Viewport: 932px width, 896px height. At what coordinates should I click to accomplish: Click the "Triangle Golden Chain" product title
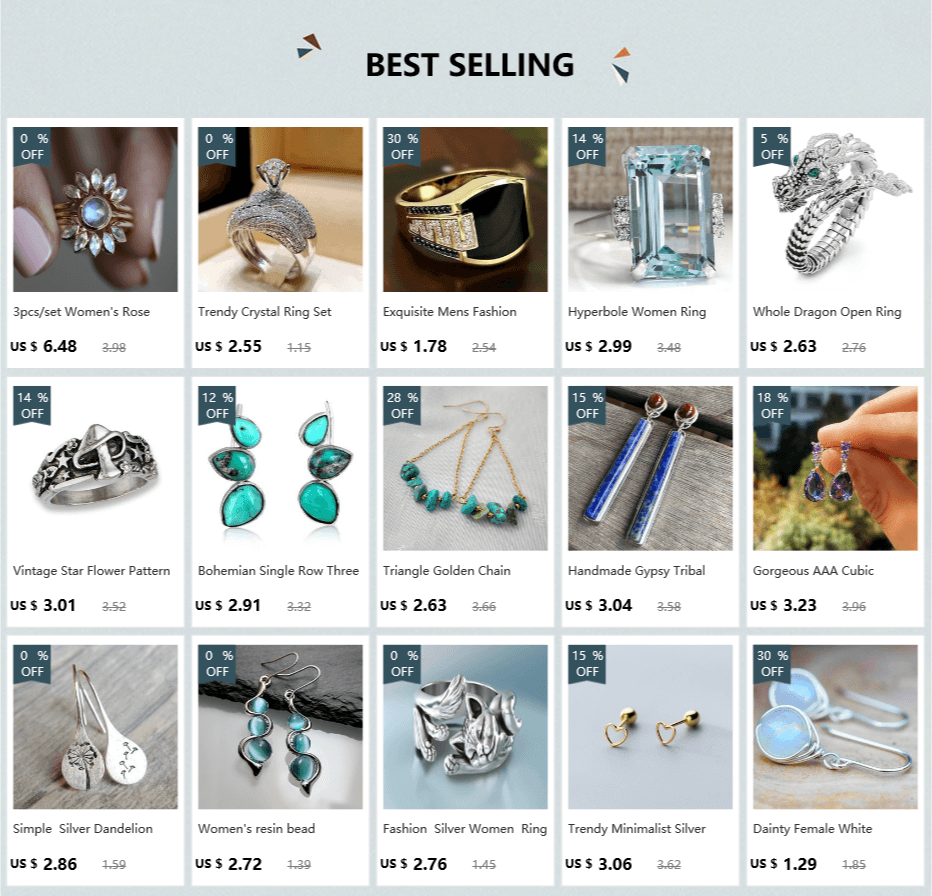coord(446,571)
